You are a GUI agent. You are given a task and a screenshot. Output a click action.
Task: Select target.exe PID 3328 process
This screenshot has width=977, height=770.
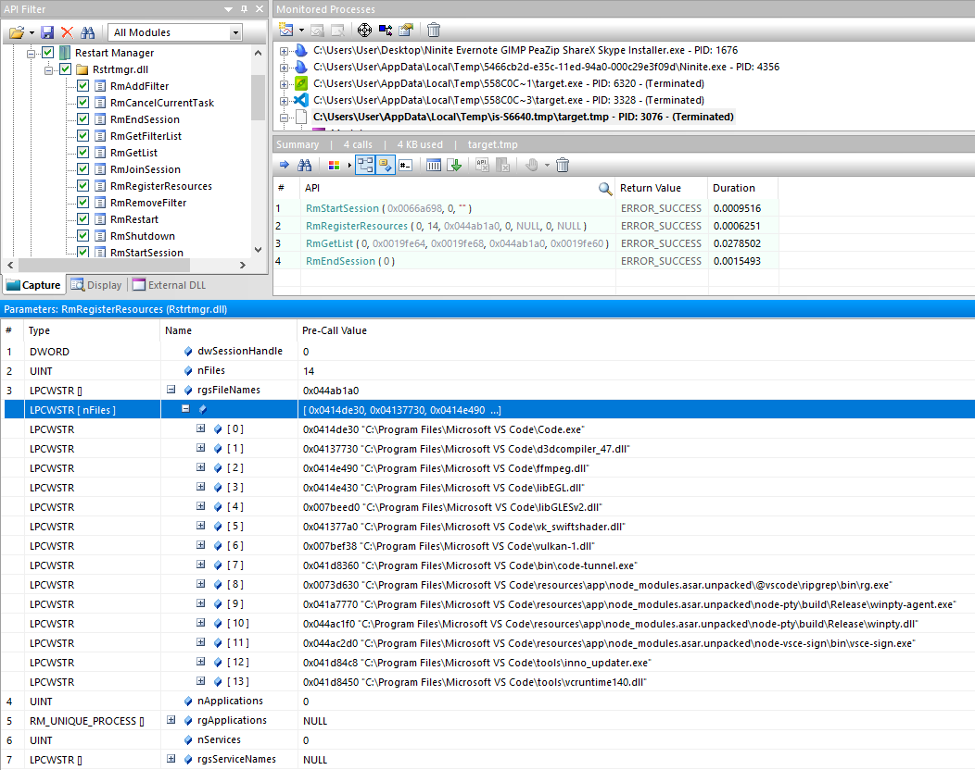coord(508,100)
